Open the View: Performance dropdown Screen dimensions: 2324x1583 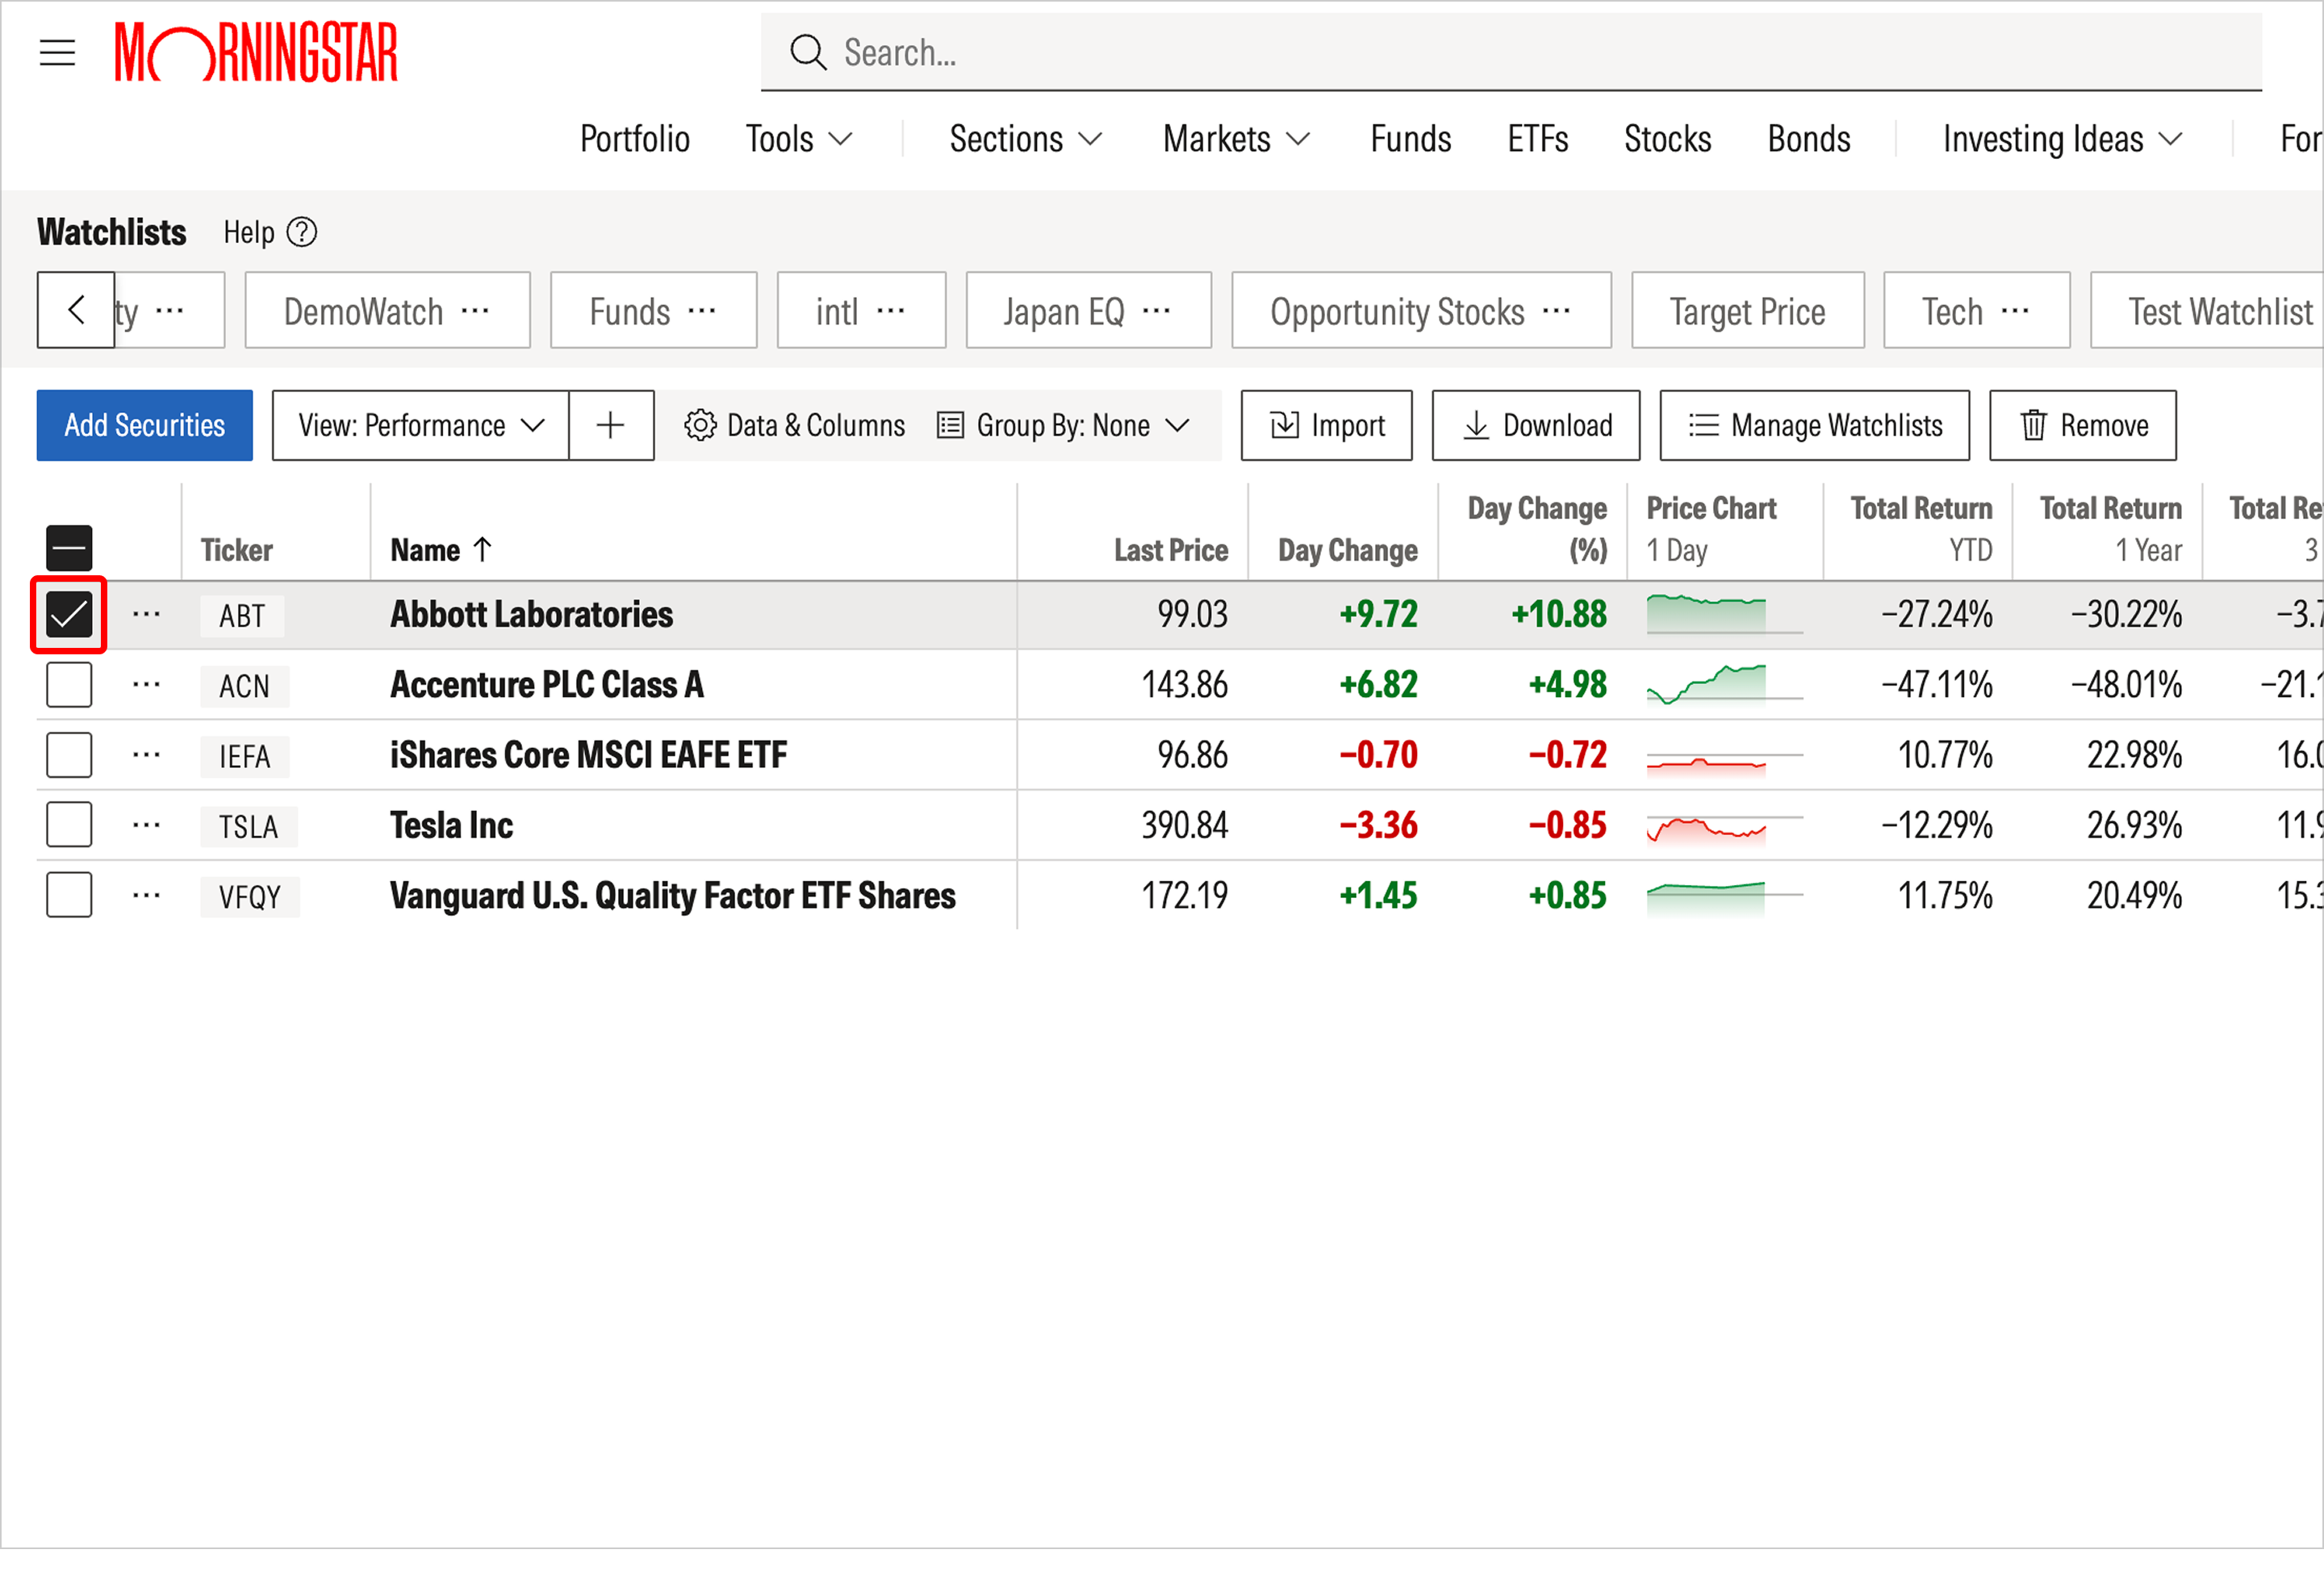click(421, 425)
